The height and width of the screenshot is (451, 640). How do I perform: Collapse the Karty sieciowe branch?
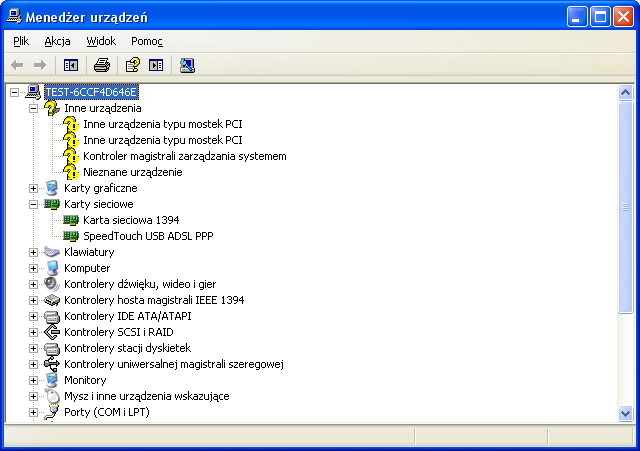coord(33,204)
